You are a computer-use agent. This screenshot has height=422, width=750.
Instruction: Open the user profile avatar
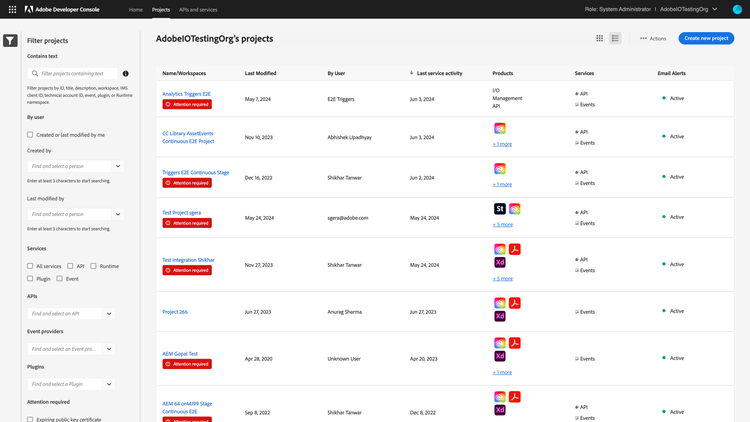[737, 9]
